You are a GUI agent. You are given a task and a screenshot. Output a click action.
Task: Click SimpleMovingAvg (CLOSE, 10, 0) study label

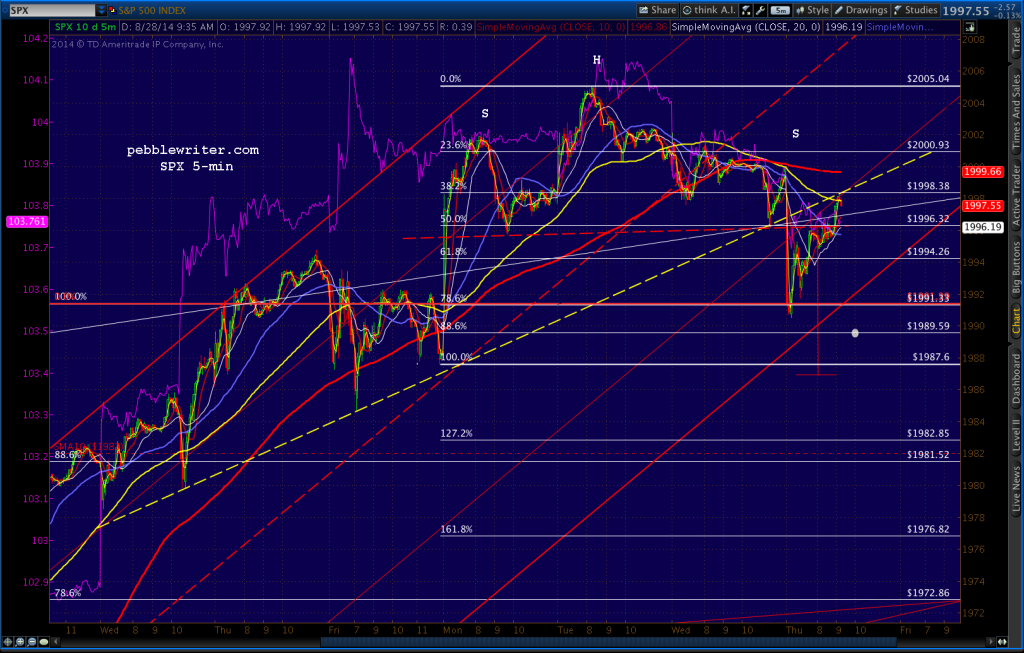551,27
